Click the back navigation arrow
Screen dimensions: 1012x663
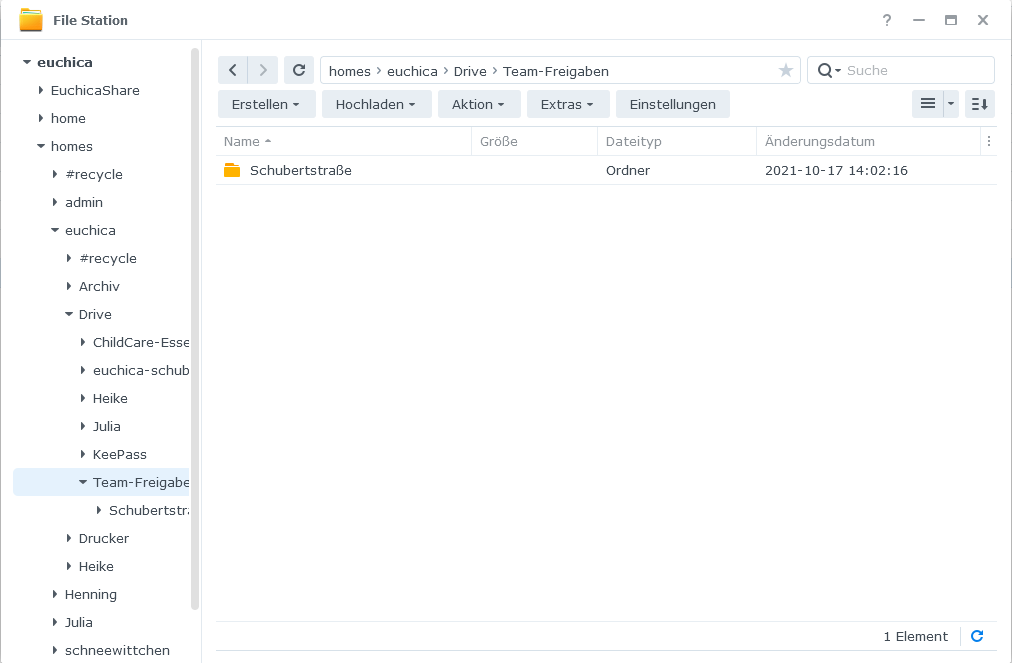pyautogui.click(x=232, y=70)
